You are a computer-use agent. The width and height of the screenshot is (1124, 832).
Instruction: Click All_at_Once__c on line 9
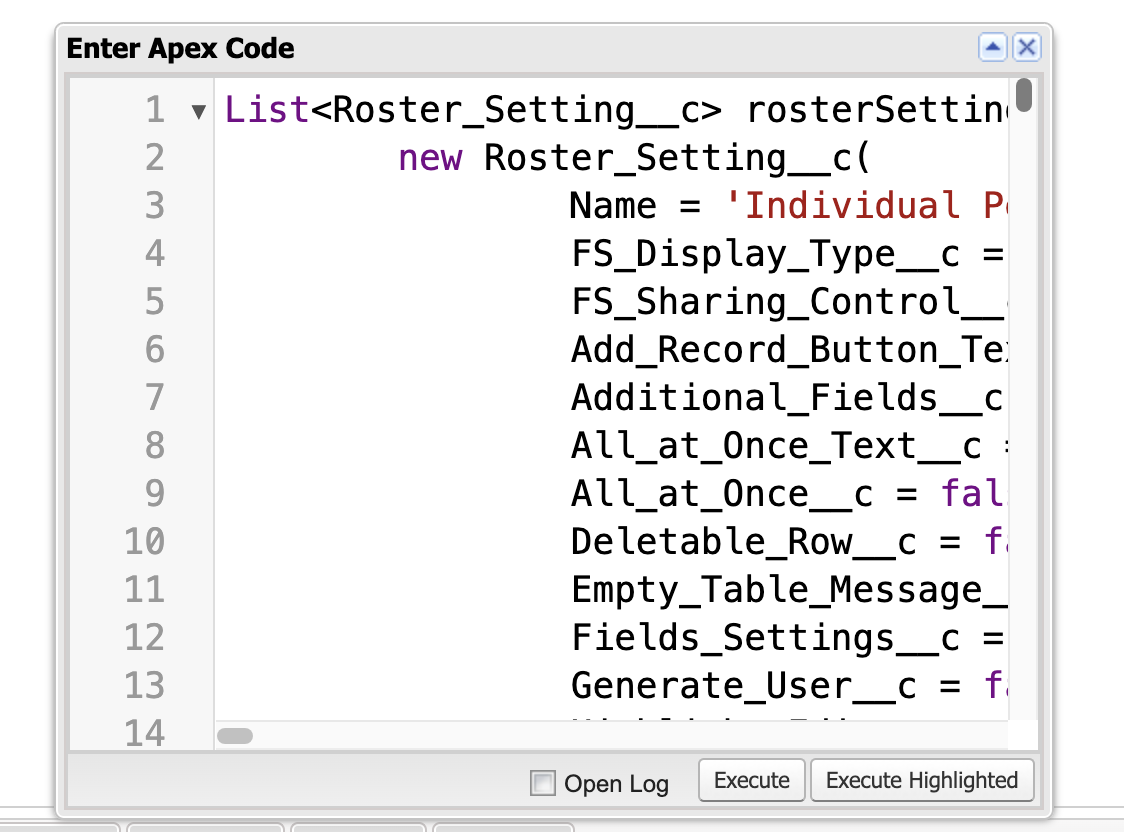pos(723,494)
